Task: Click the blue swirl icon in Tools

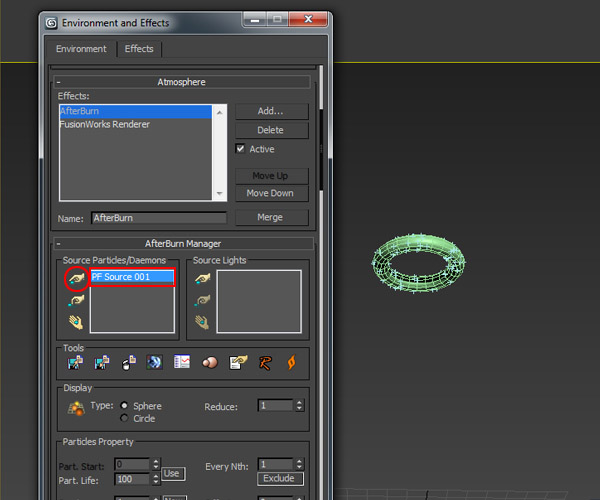Action: click(155, 362)
